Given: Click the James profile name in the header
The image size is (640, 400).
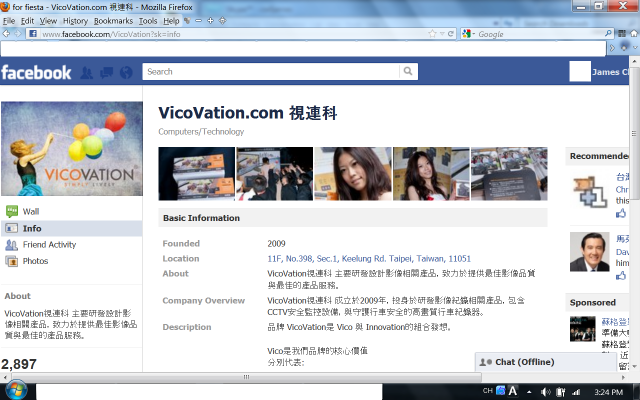Looking at the screenshot, I should (611, 72).
